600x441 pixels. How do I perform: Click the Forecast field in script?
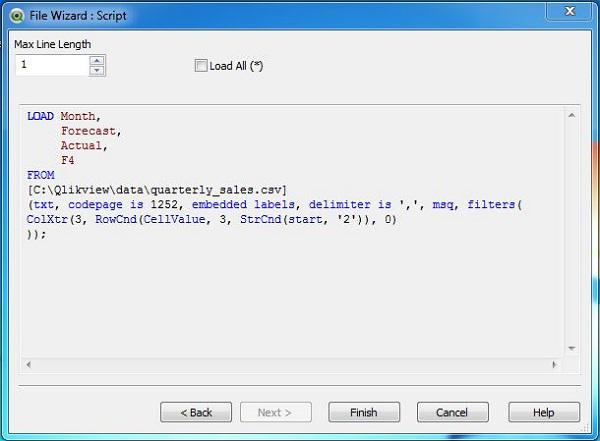click(88, 131)
